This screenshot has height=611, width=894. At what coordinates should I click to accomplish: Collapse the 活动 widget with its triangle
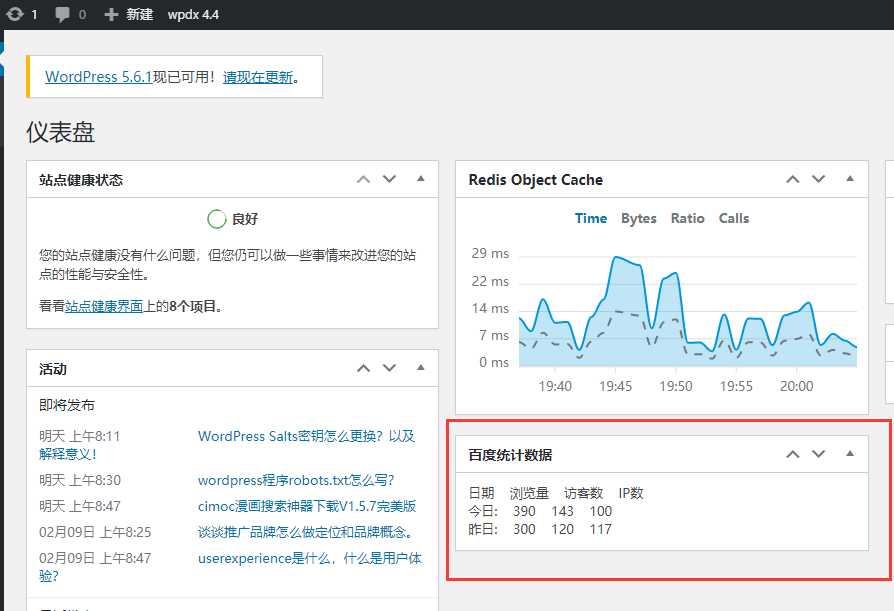pos(420,367)
